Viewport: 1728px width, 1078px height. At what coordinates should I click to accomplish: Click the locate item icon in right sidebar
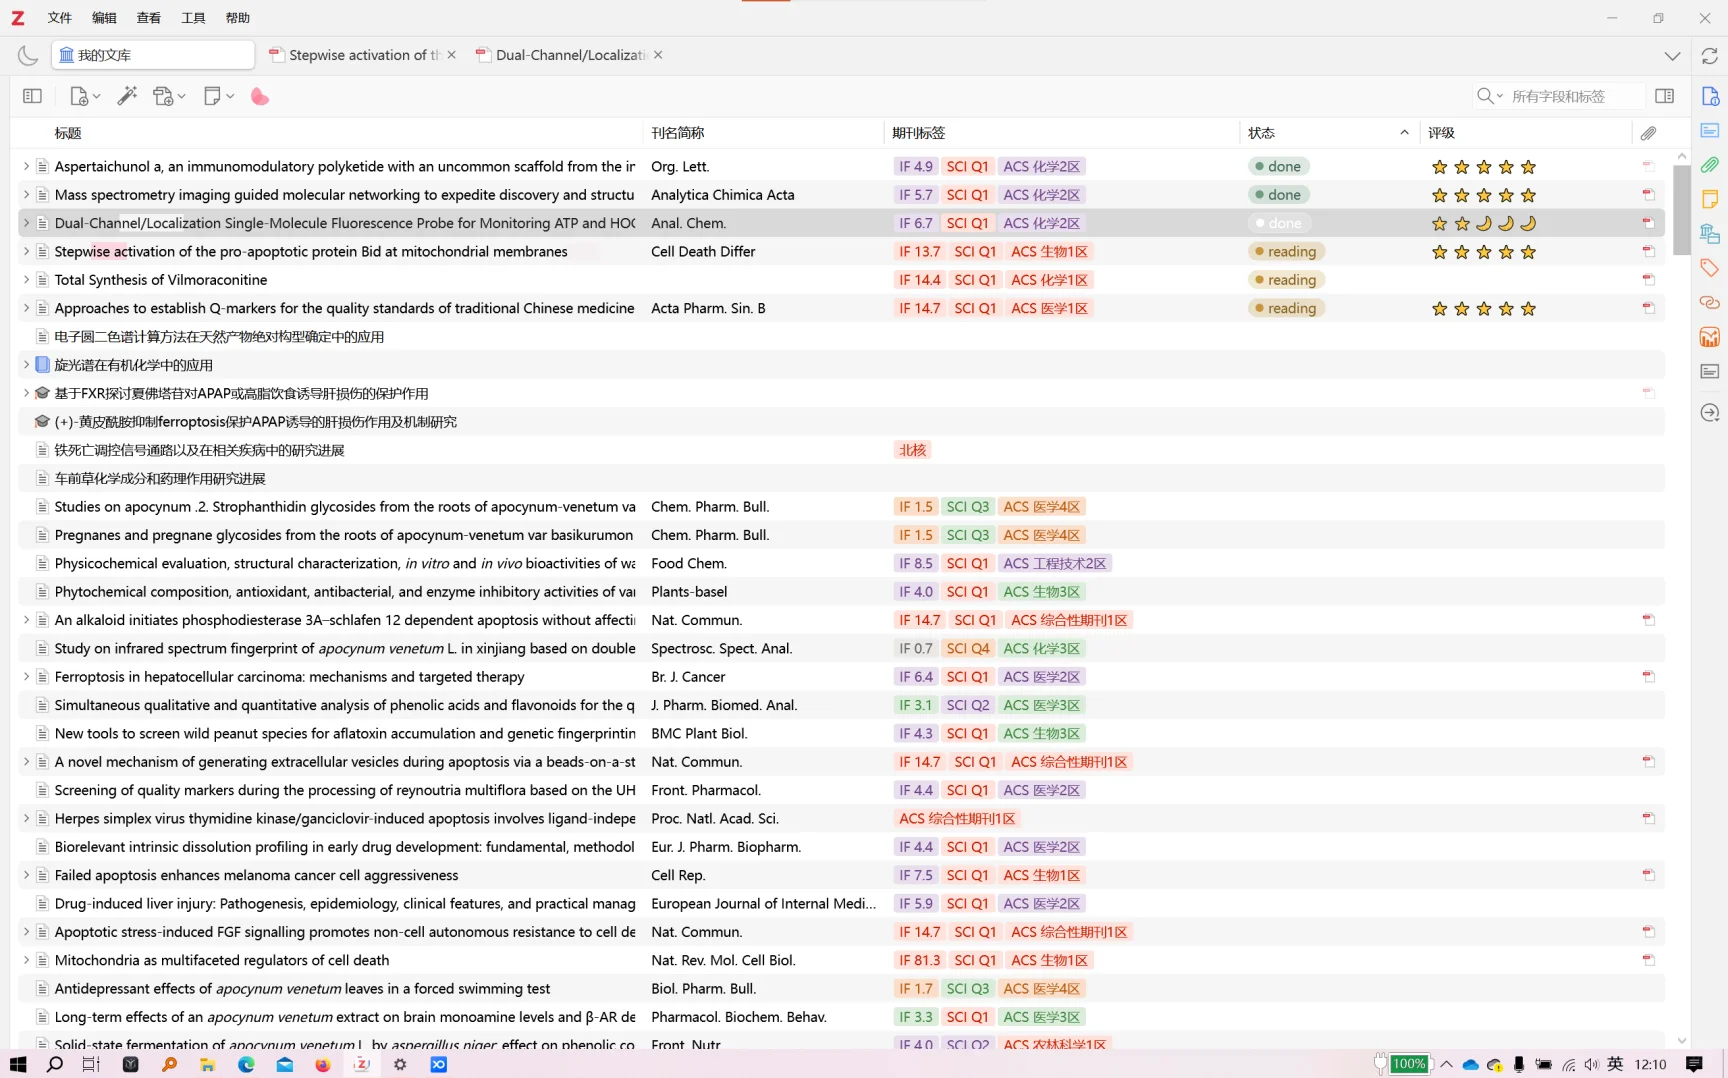1710,413
